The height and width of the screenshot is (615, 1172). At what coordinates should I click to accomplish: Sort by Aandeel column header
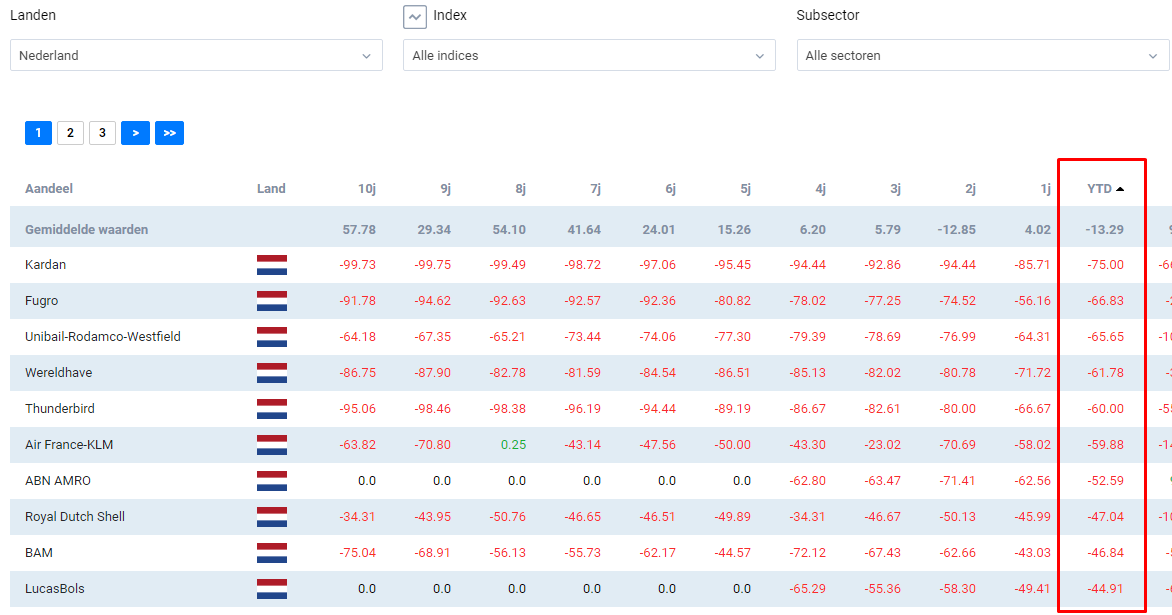click(49, 188)
